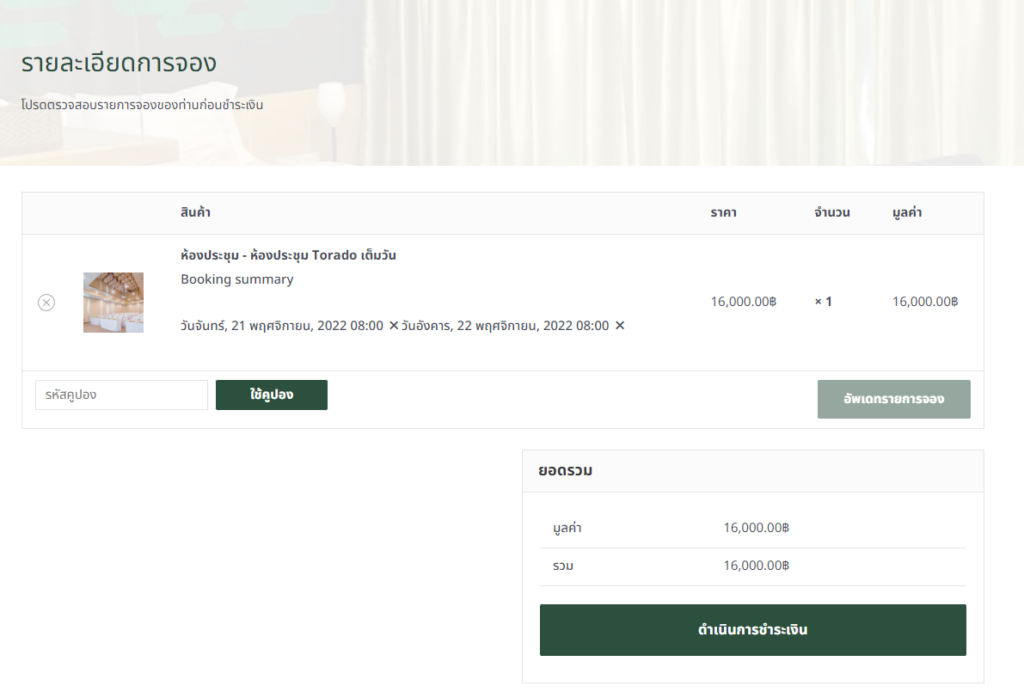The height and width of the screenshot is (698, 1024).
Task: Focus the รหัสคูปอง coupon code field
Action: pos(121,395)
